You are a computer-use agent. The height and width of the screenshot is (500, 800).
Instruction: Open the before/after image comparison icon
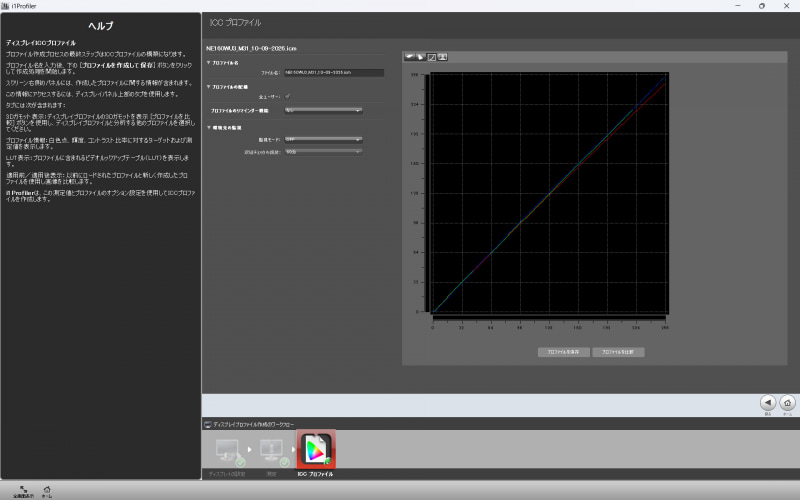pyautogui.click(x=442, y=57)
